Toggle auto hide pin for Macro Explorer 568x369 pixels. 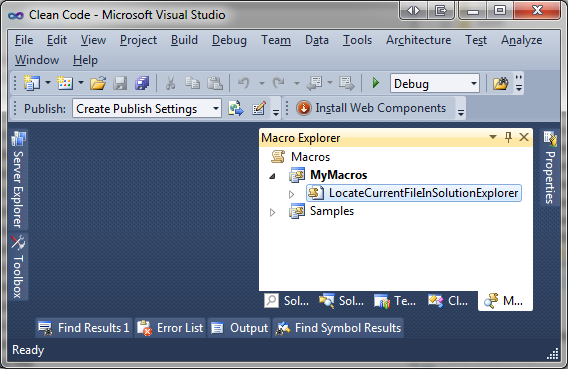click(508, 137)
